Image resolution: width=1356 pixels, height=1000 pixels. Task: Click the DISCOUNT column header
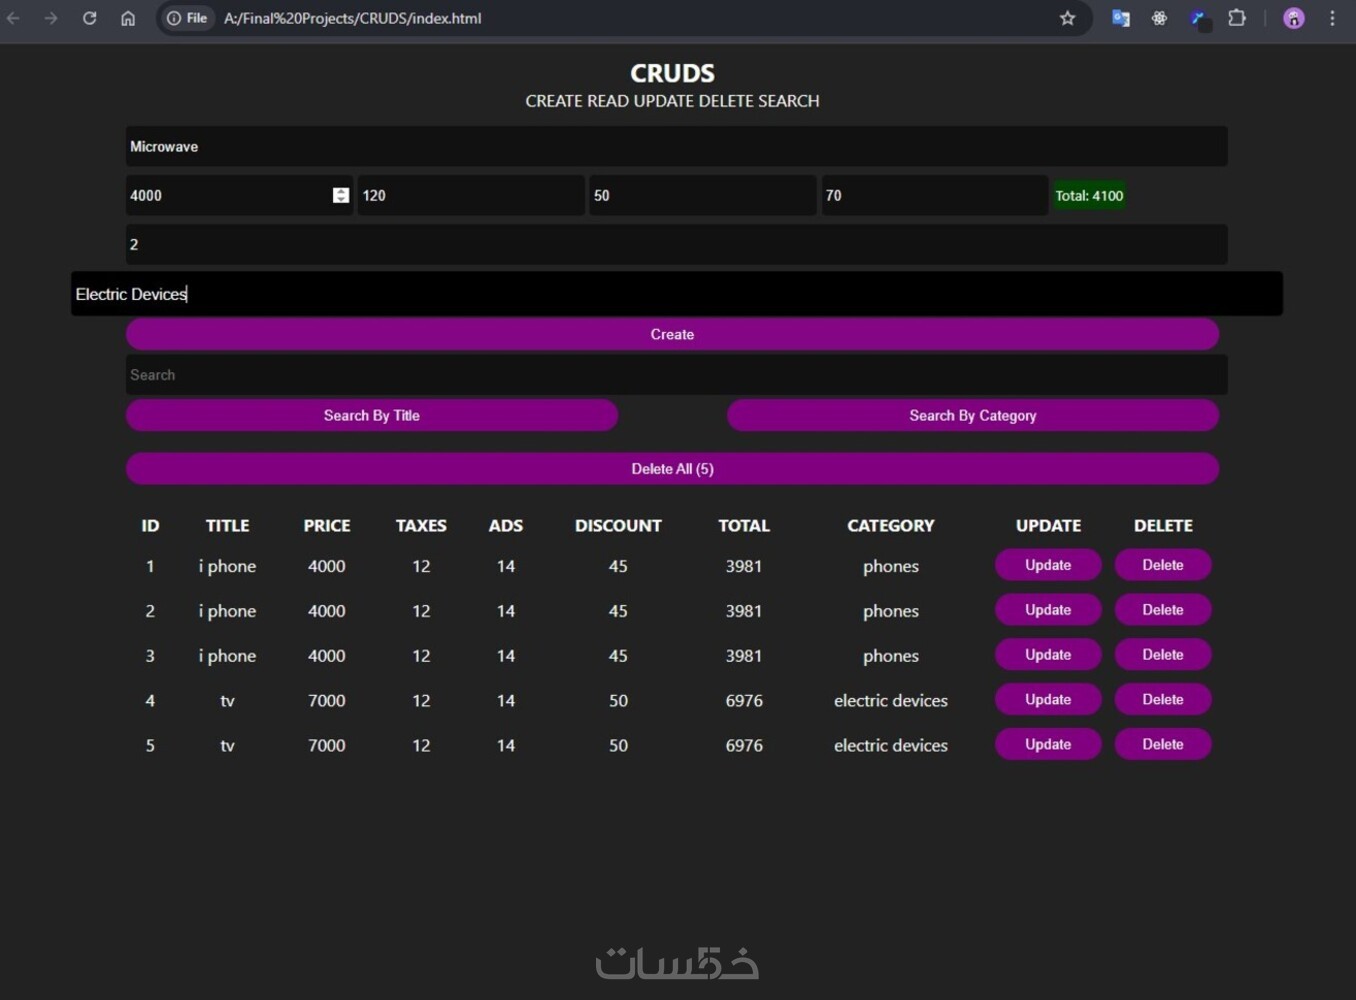click(618, 525)
